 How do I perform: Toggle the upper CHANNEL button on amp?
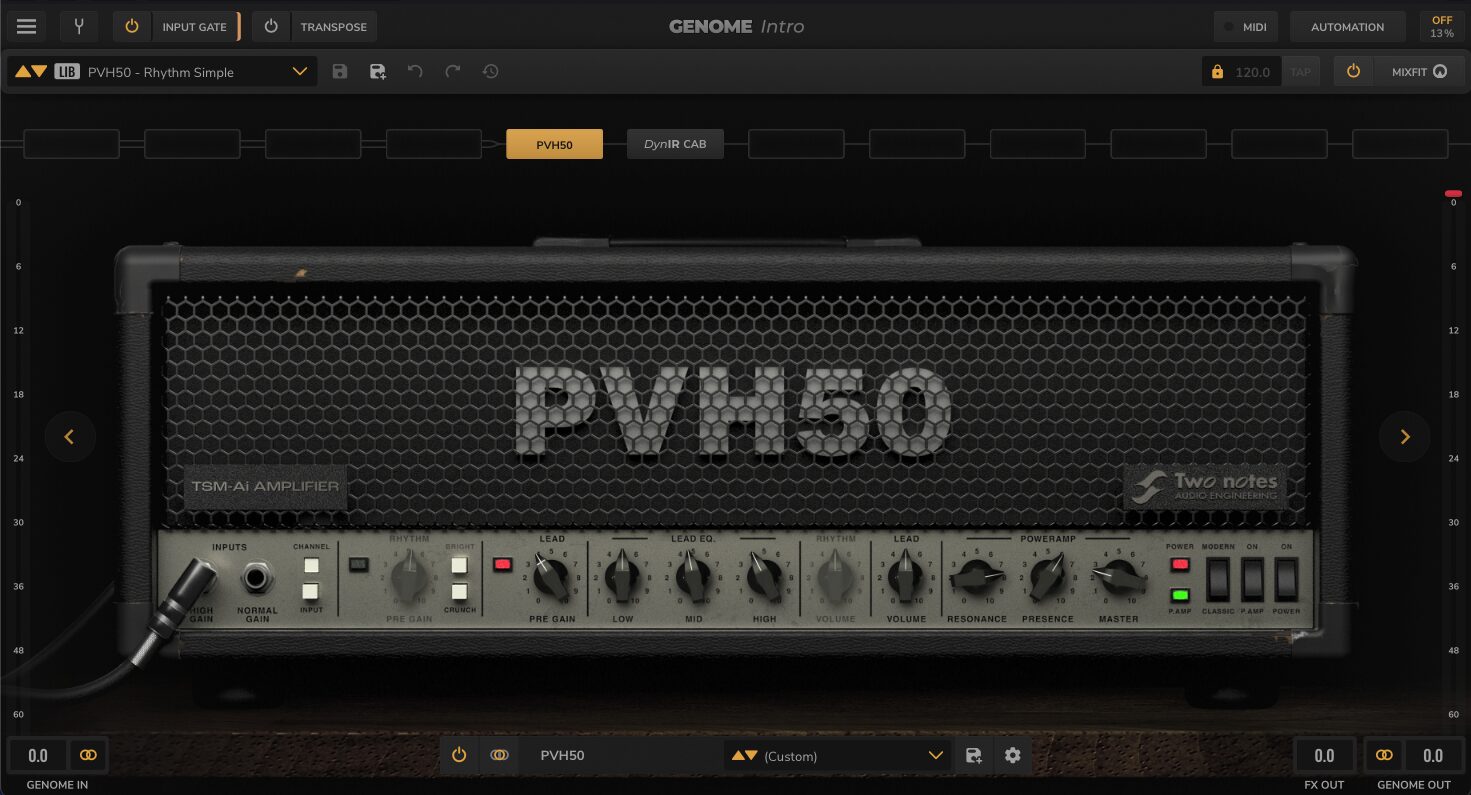311,565
